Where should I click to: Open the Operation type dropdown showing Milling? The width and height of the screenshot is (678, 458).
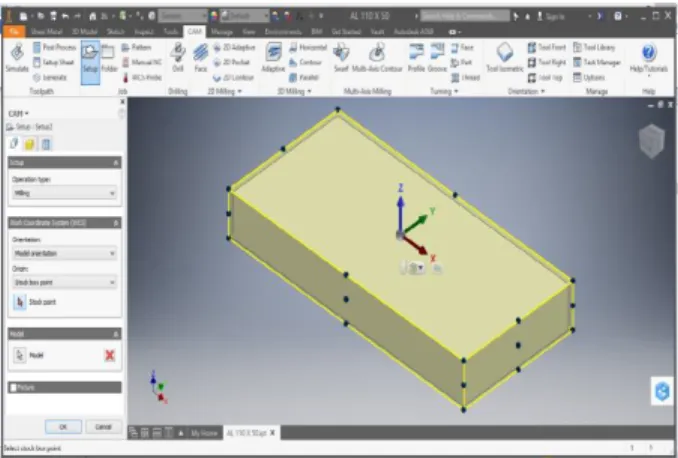[x=64, y=193]
